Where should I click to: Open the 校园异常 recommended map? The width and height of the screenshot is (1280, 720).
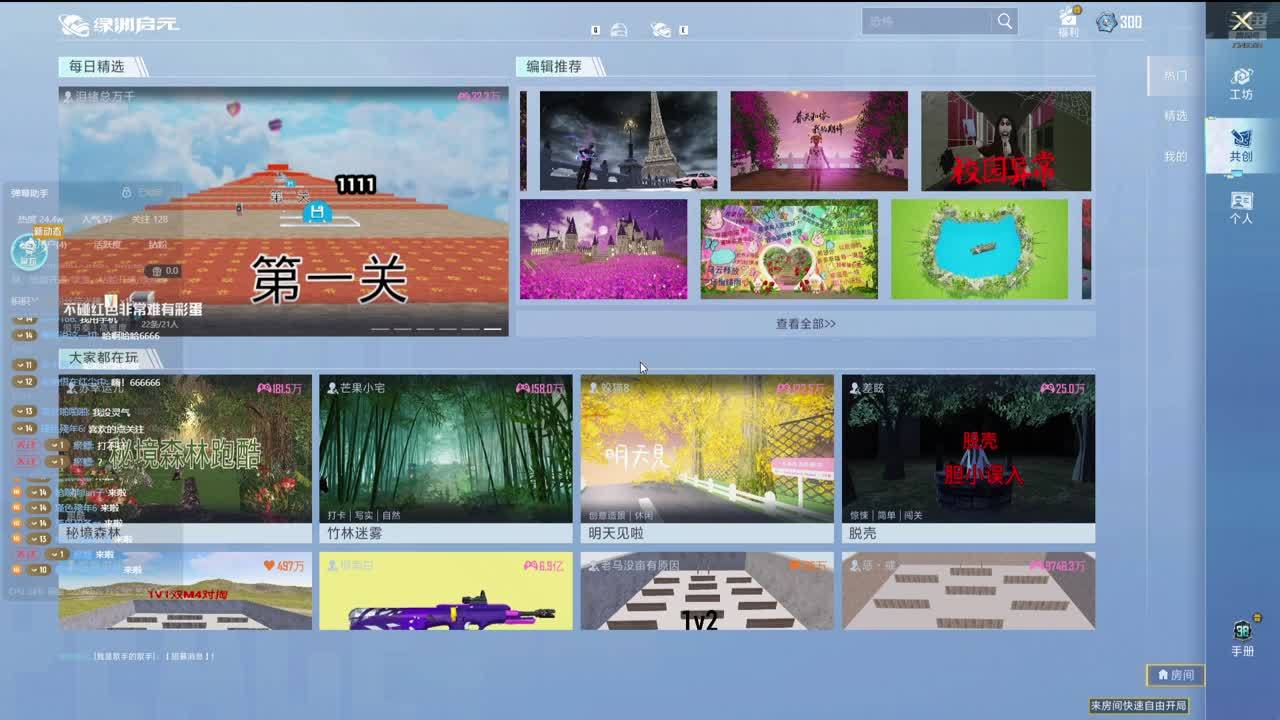1005,141
